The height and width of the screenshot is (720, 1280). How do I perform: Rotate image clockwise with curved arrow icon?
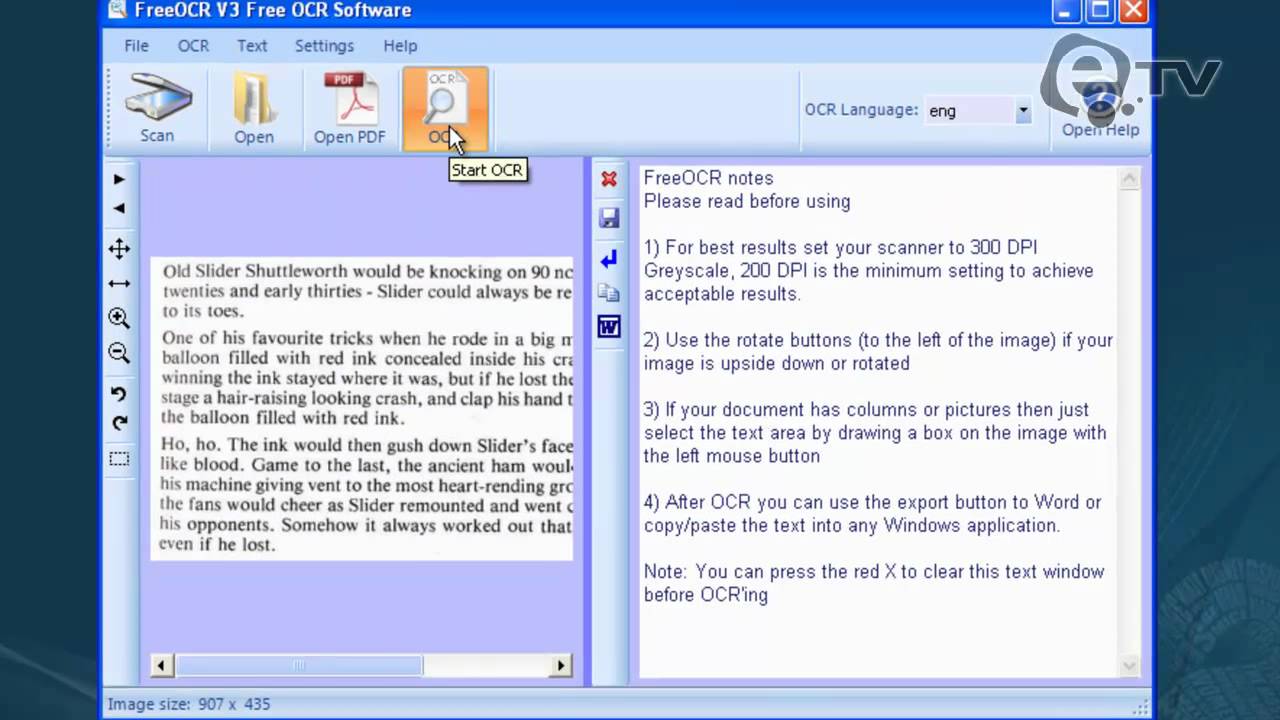(119, 423)
